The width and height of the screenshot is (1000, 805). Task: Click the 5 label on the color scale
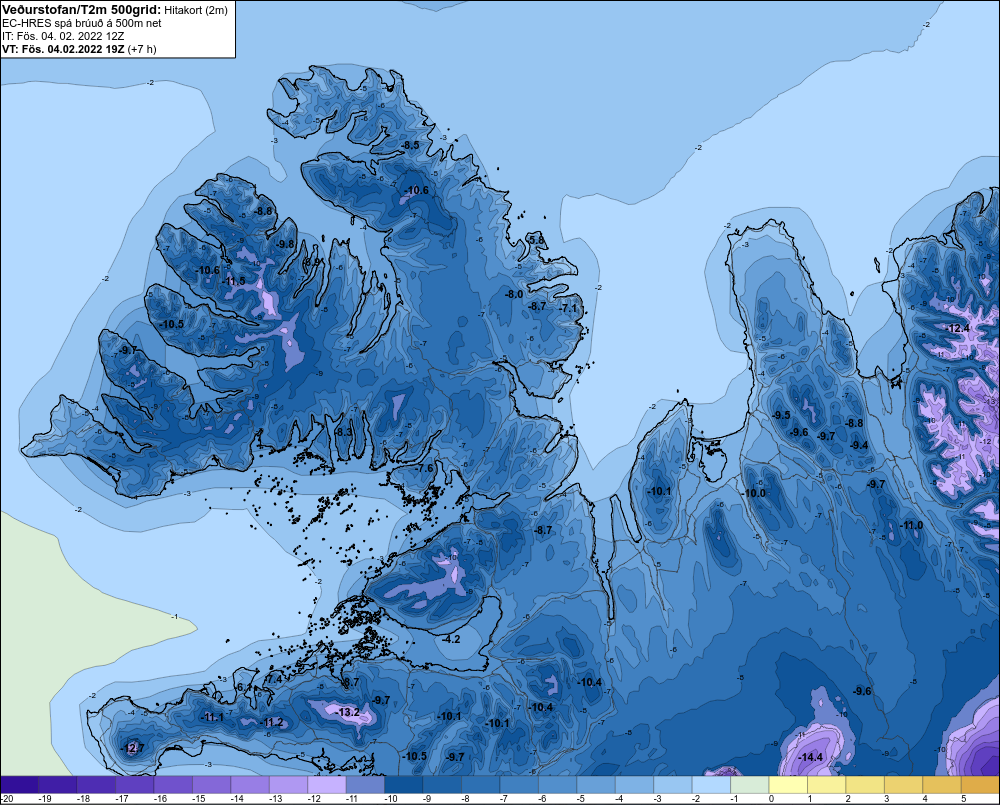tap(964, 799)
